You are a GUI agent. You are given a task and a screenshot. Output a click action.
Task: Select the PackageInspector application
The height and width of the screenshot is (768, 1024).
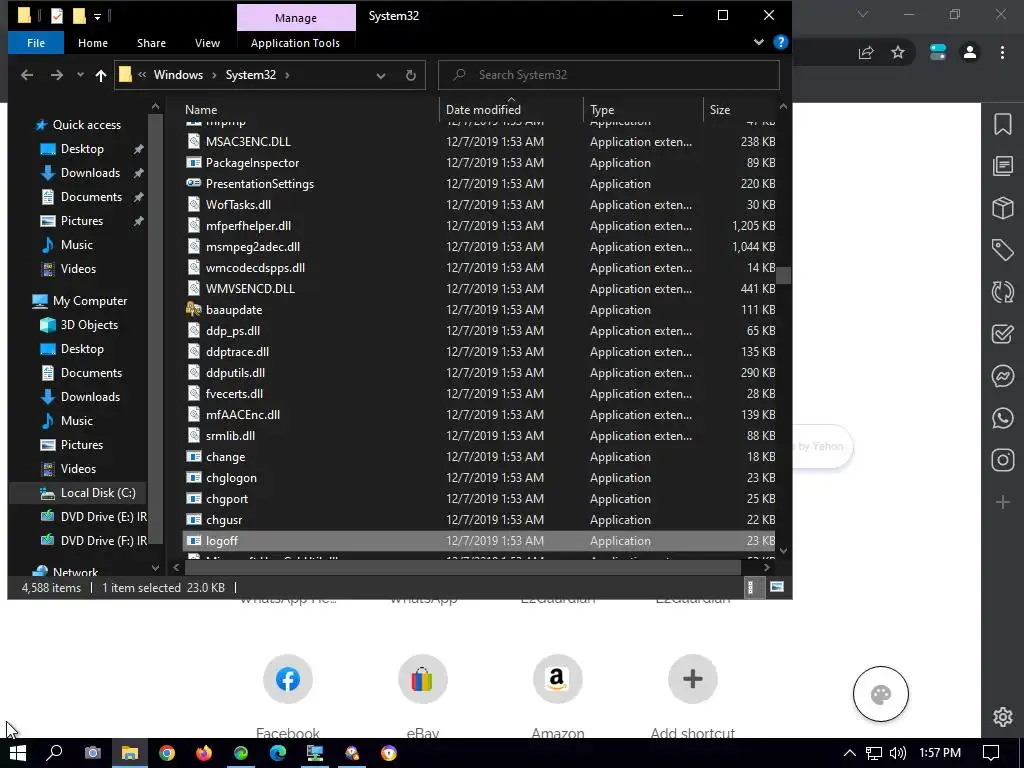tap(252, 163)
